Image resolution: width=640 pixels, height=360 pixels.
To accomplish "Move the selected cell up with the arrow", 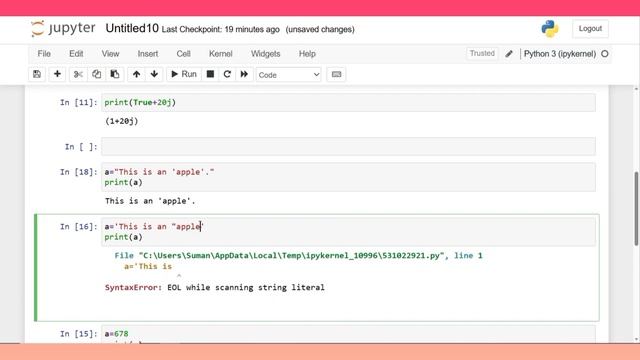I will point(136,74).
